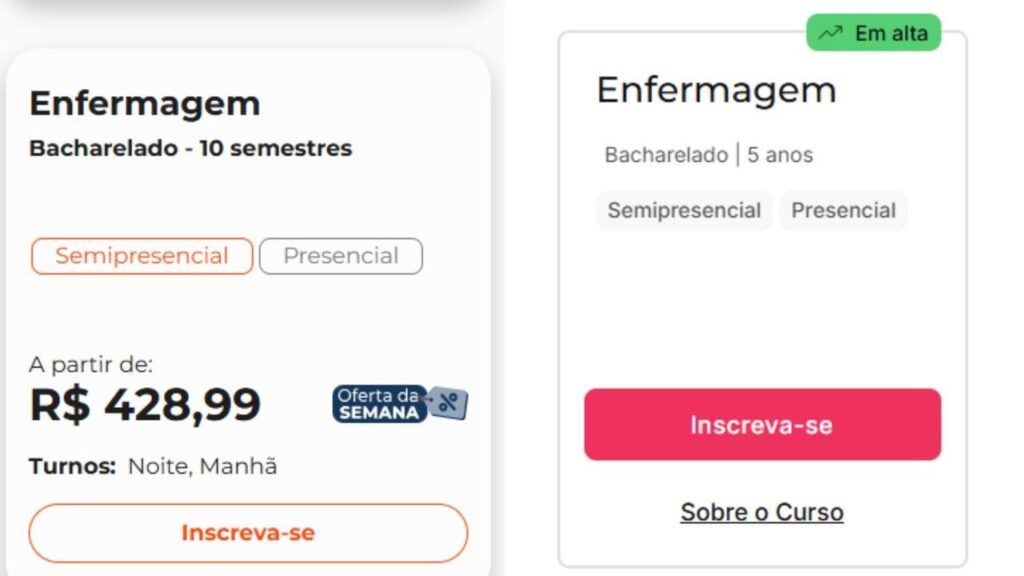Click the Oferta da Semana badge
The image size is (1024, 576).
point(400,404)
